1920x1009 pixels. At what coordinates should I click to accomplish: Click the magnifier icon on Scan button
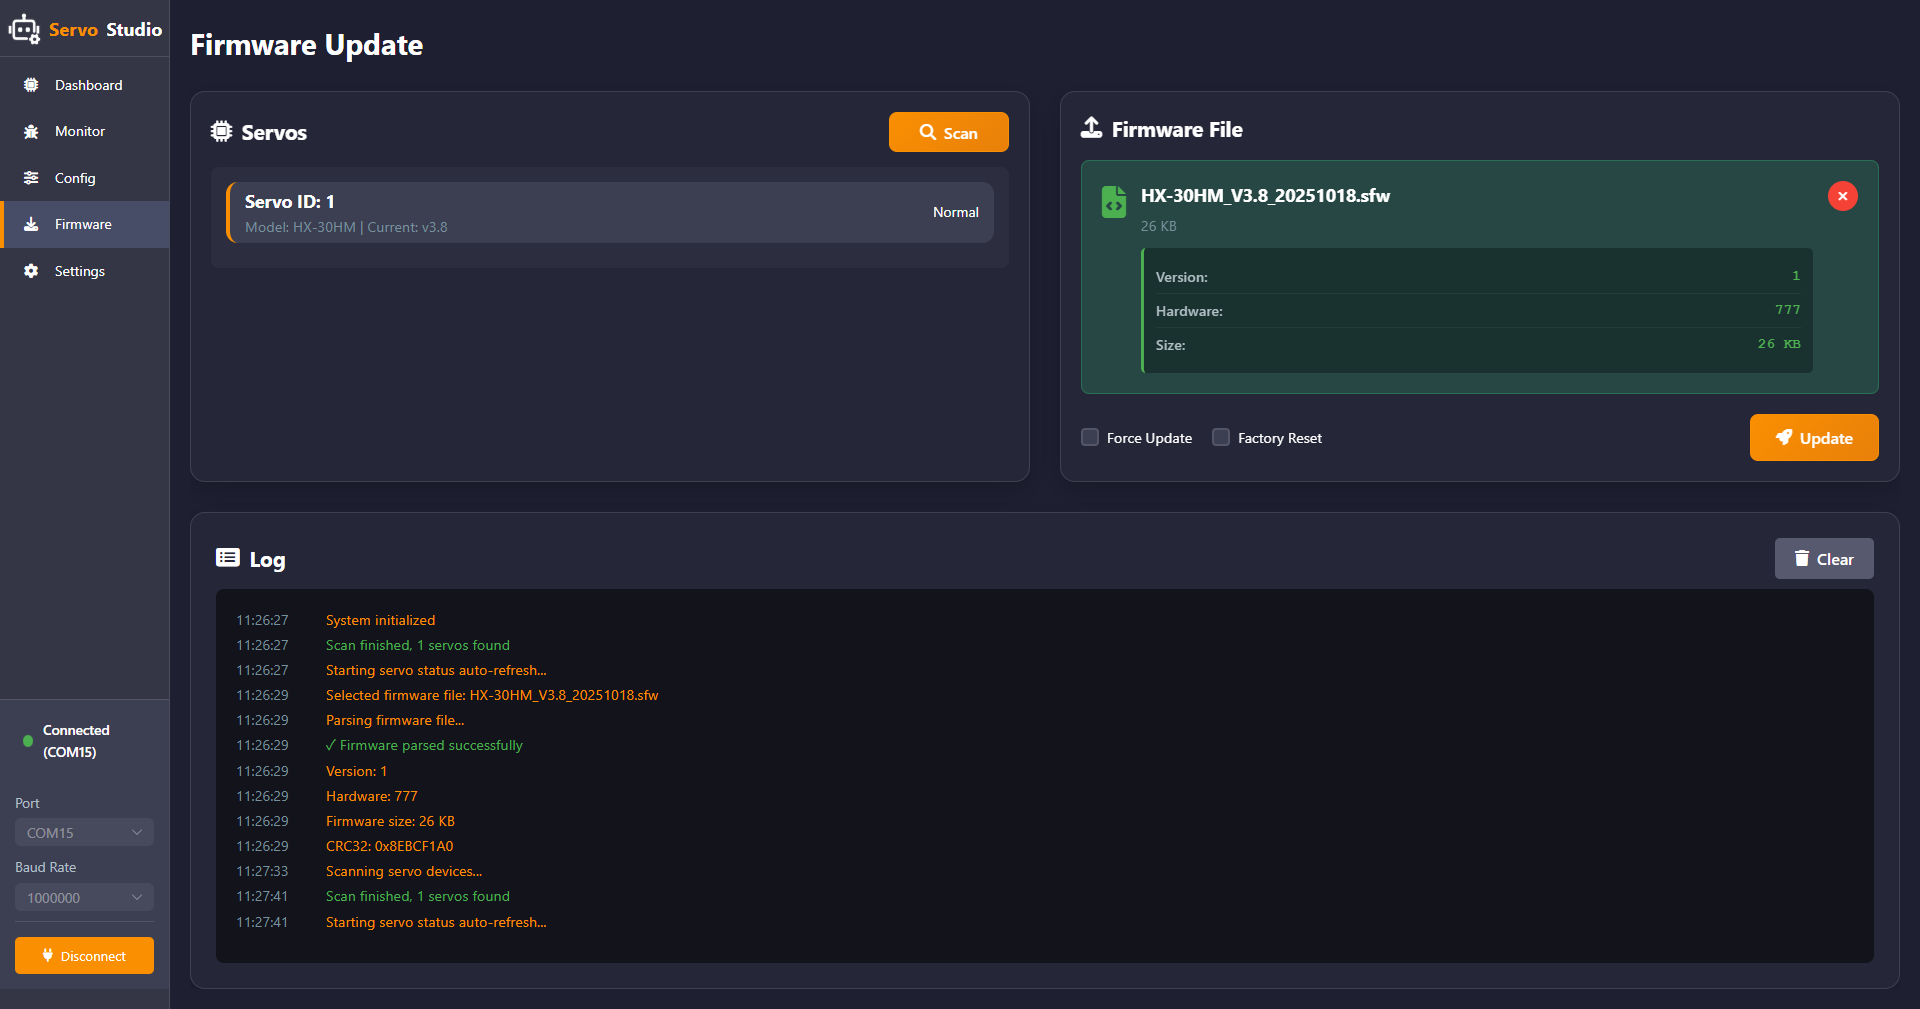point(928,132)
